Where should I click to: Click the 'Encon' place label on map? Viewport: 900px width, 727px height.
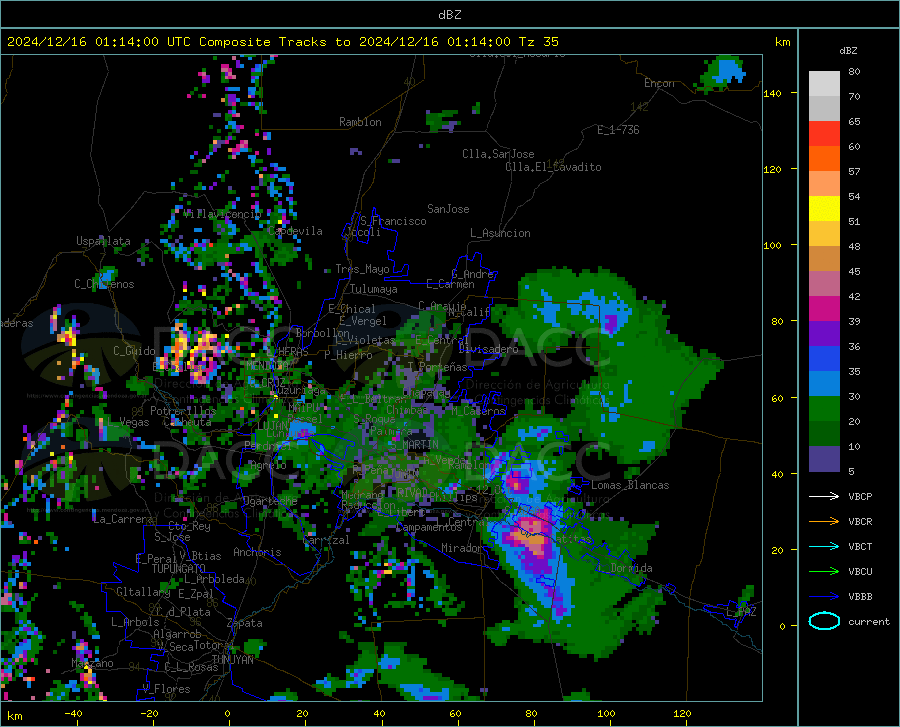click(x=659, y=83)
